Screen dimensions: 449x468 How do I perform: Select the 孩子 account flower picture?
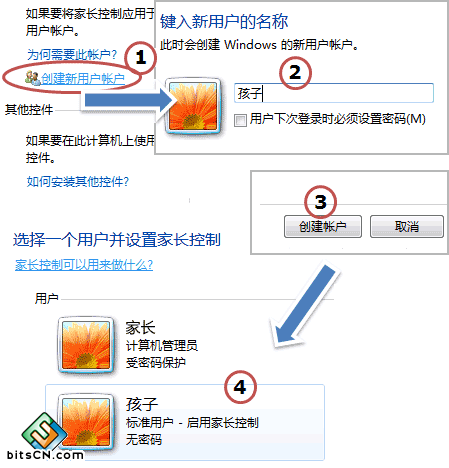click(87, 421)
